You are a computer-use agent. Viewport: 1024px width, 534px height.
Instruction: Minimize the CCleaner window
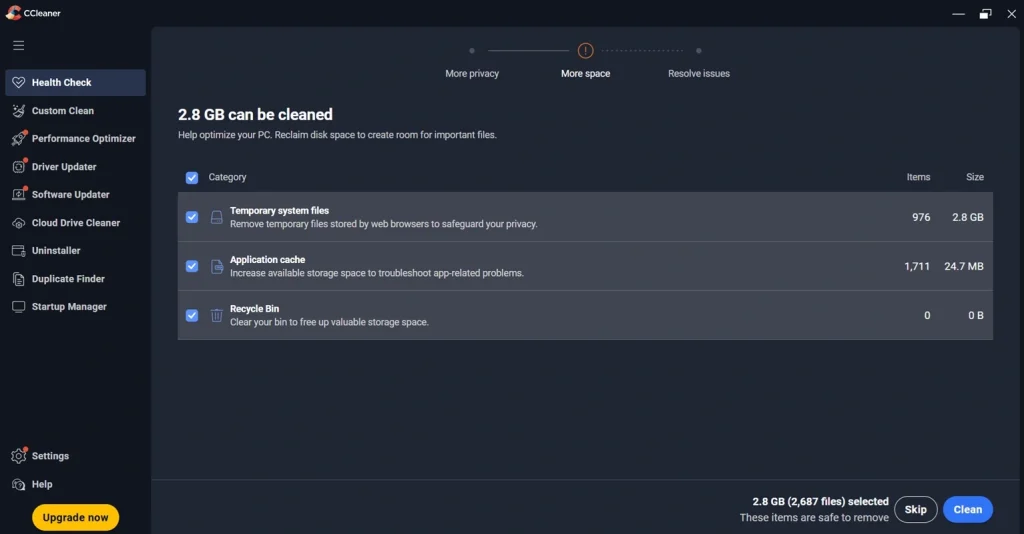958,14
